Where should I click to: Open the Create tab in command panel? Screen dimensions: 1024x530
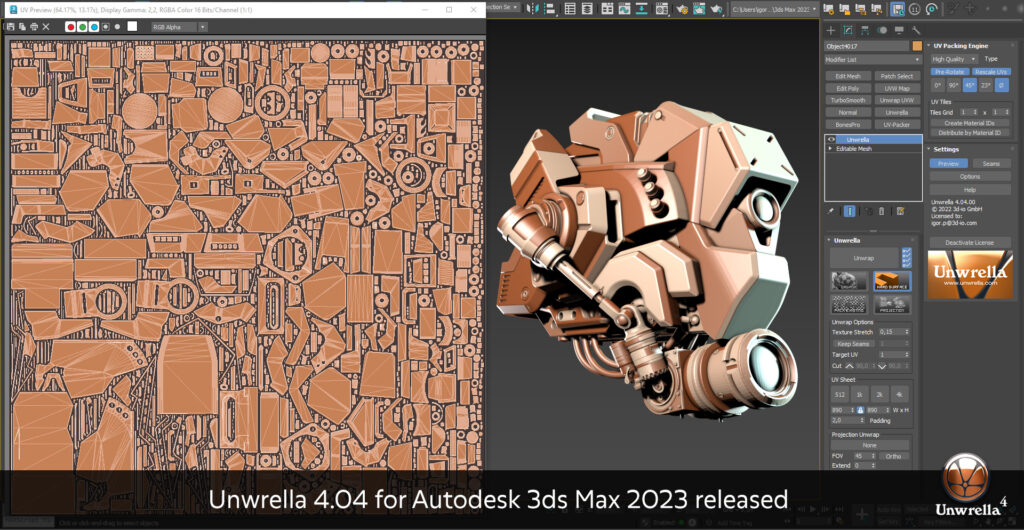(831, 30)
